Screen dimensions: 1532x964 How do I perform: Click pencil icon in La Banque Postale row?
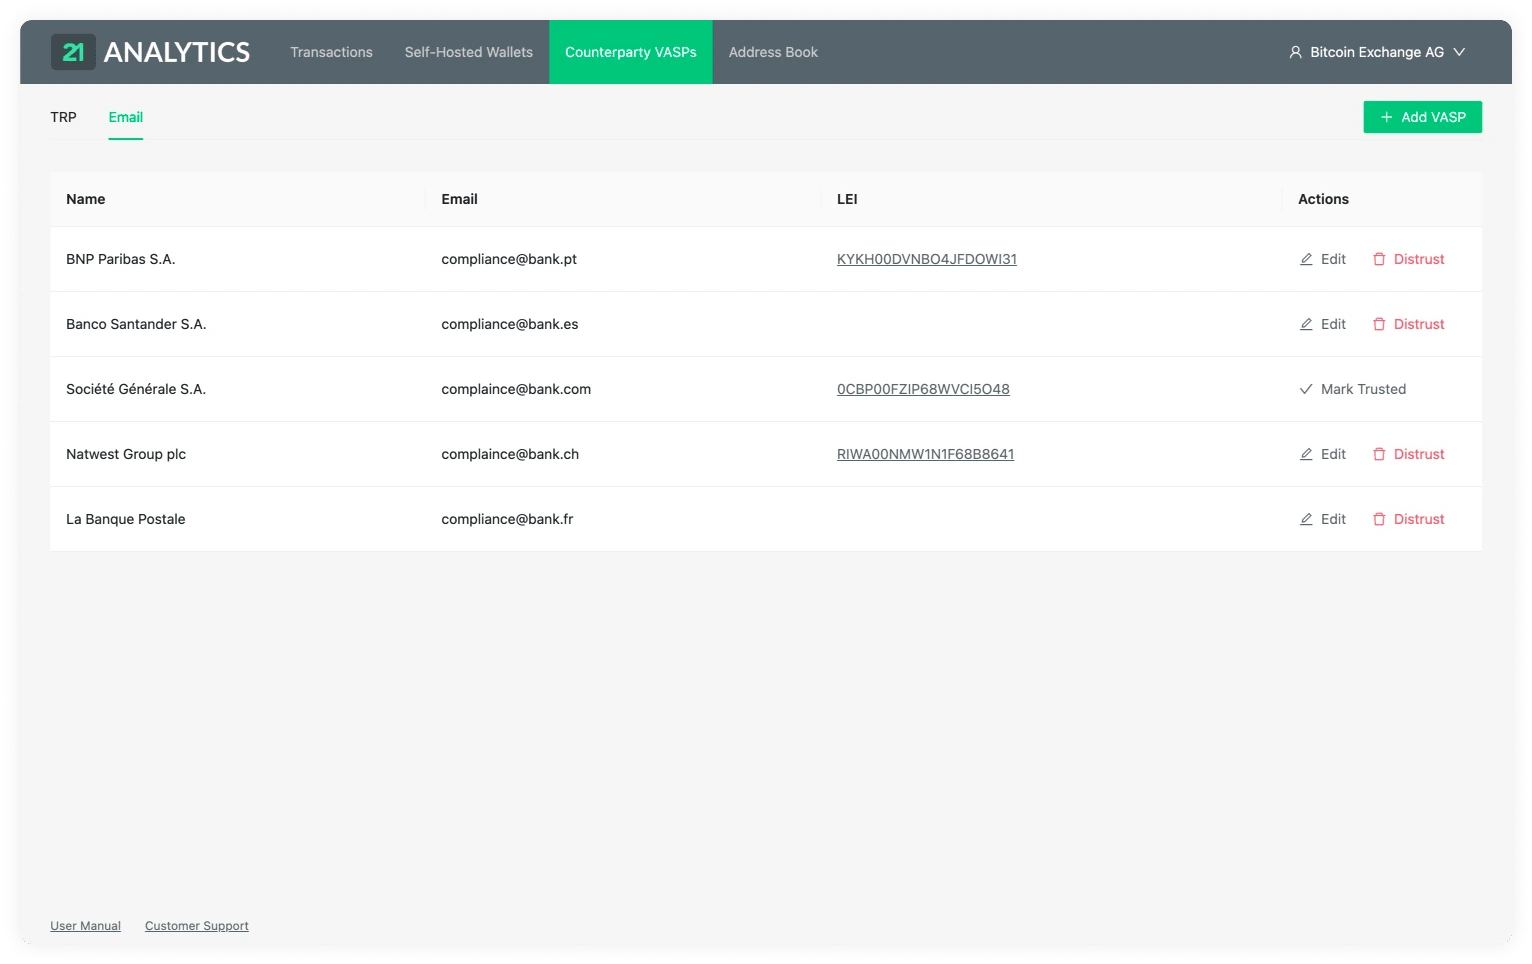coord(1306,519)
